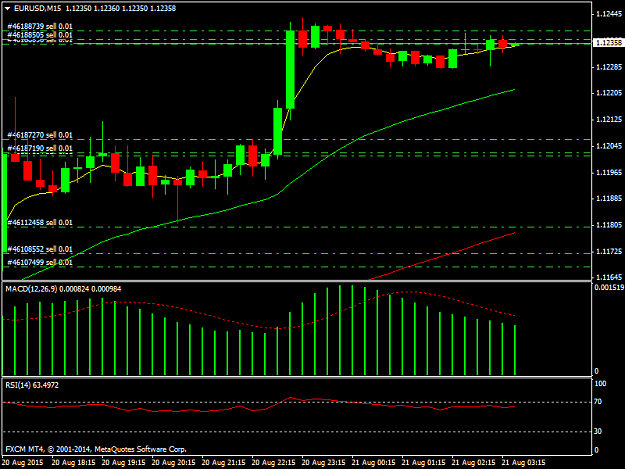Select order label #46187270 sell 0.01
Image resolution: width=625 pixels, height=469 pixels.
[40, 135]
